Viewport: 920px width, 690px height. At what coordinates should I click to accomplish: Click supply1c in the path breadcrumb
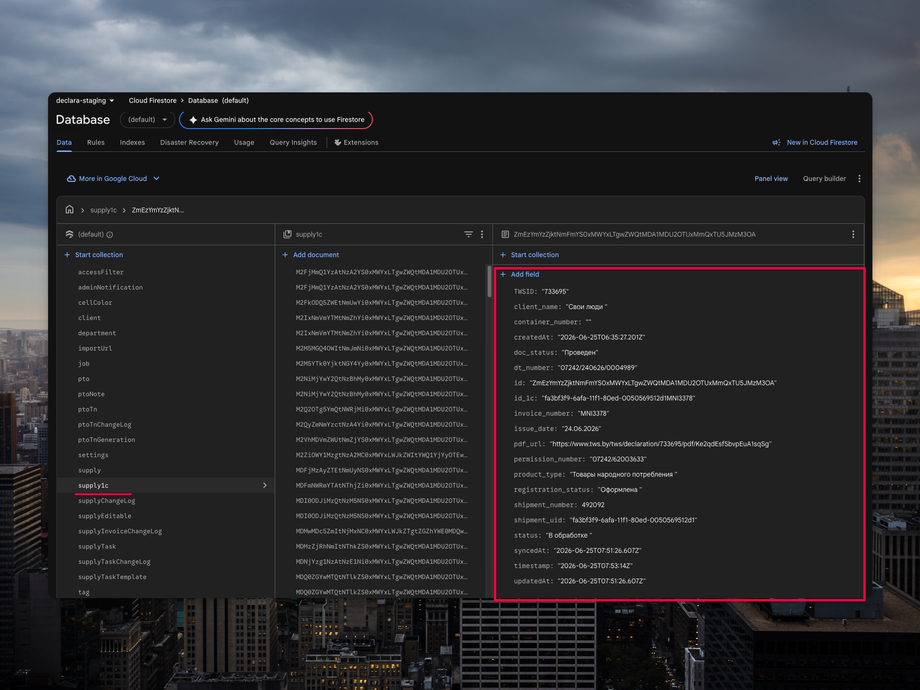[x=103, y=210]
